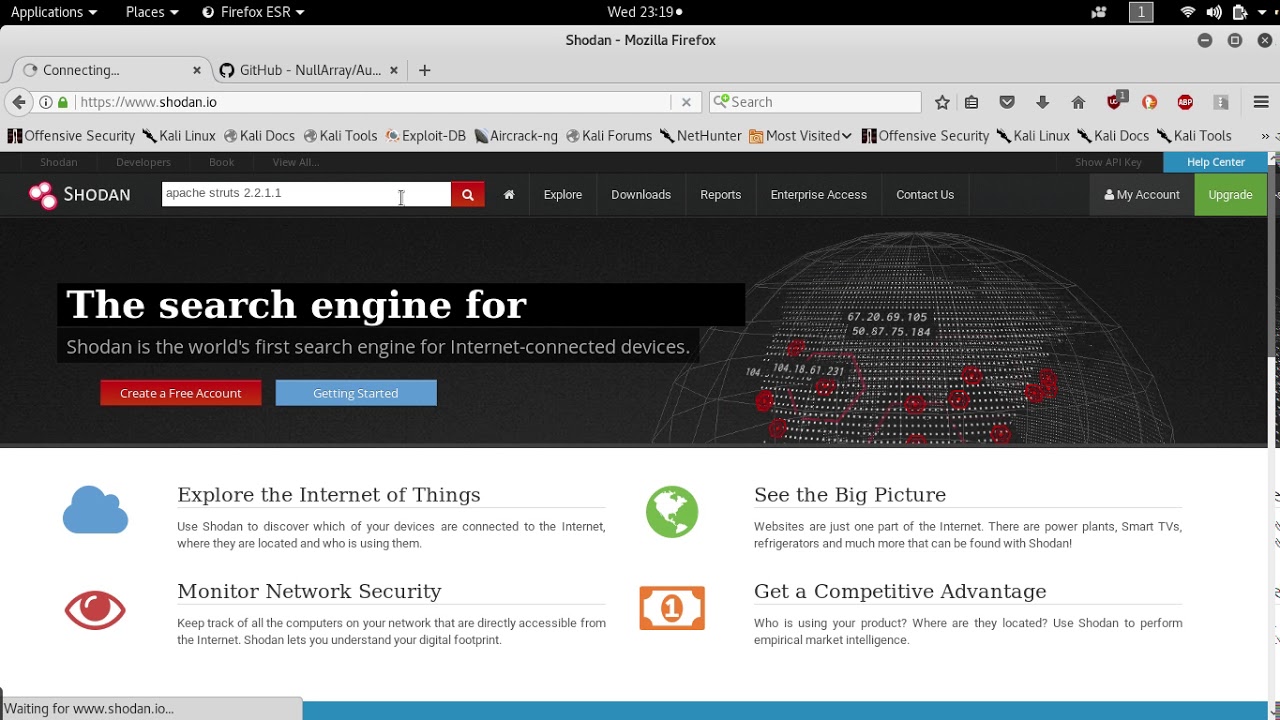Click Create a Free Account button
This screenshot has height=720, width=1280.
point(181,393)
